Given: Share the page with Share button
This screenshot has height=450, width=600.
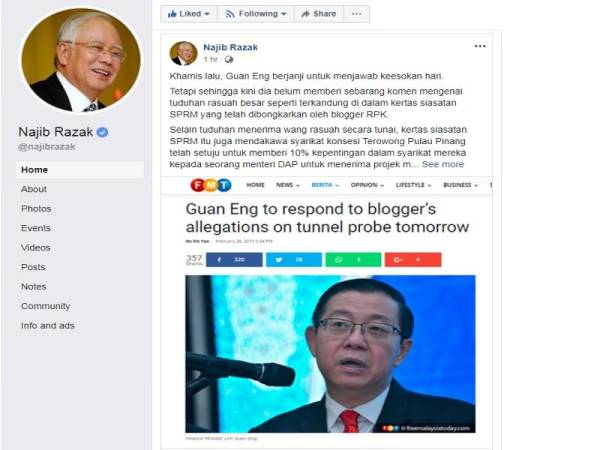Looking at the screenshot, I should coord(319,14).
